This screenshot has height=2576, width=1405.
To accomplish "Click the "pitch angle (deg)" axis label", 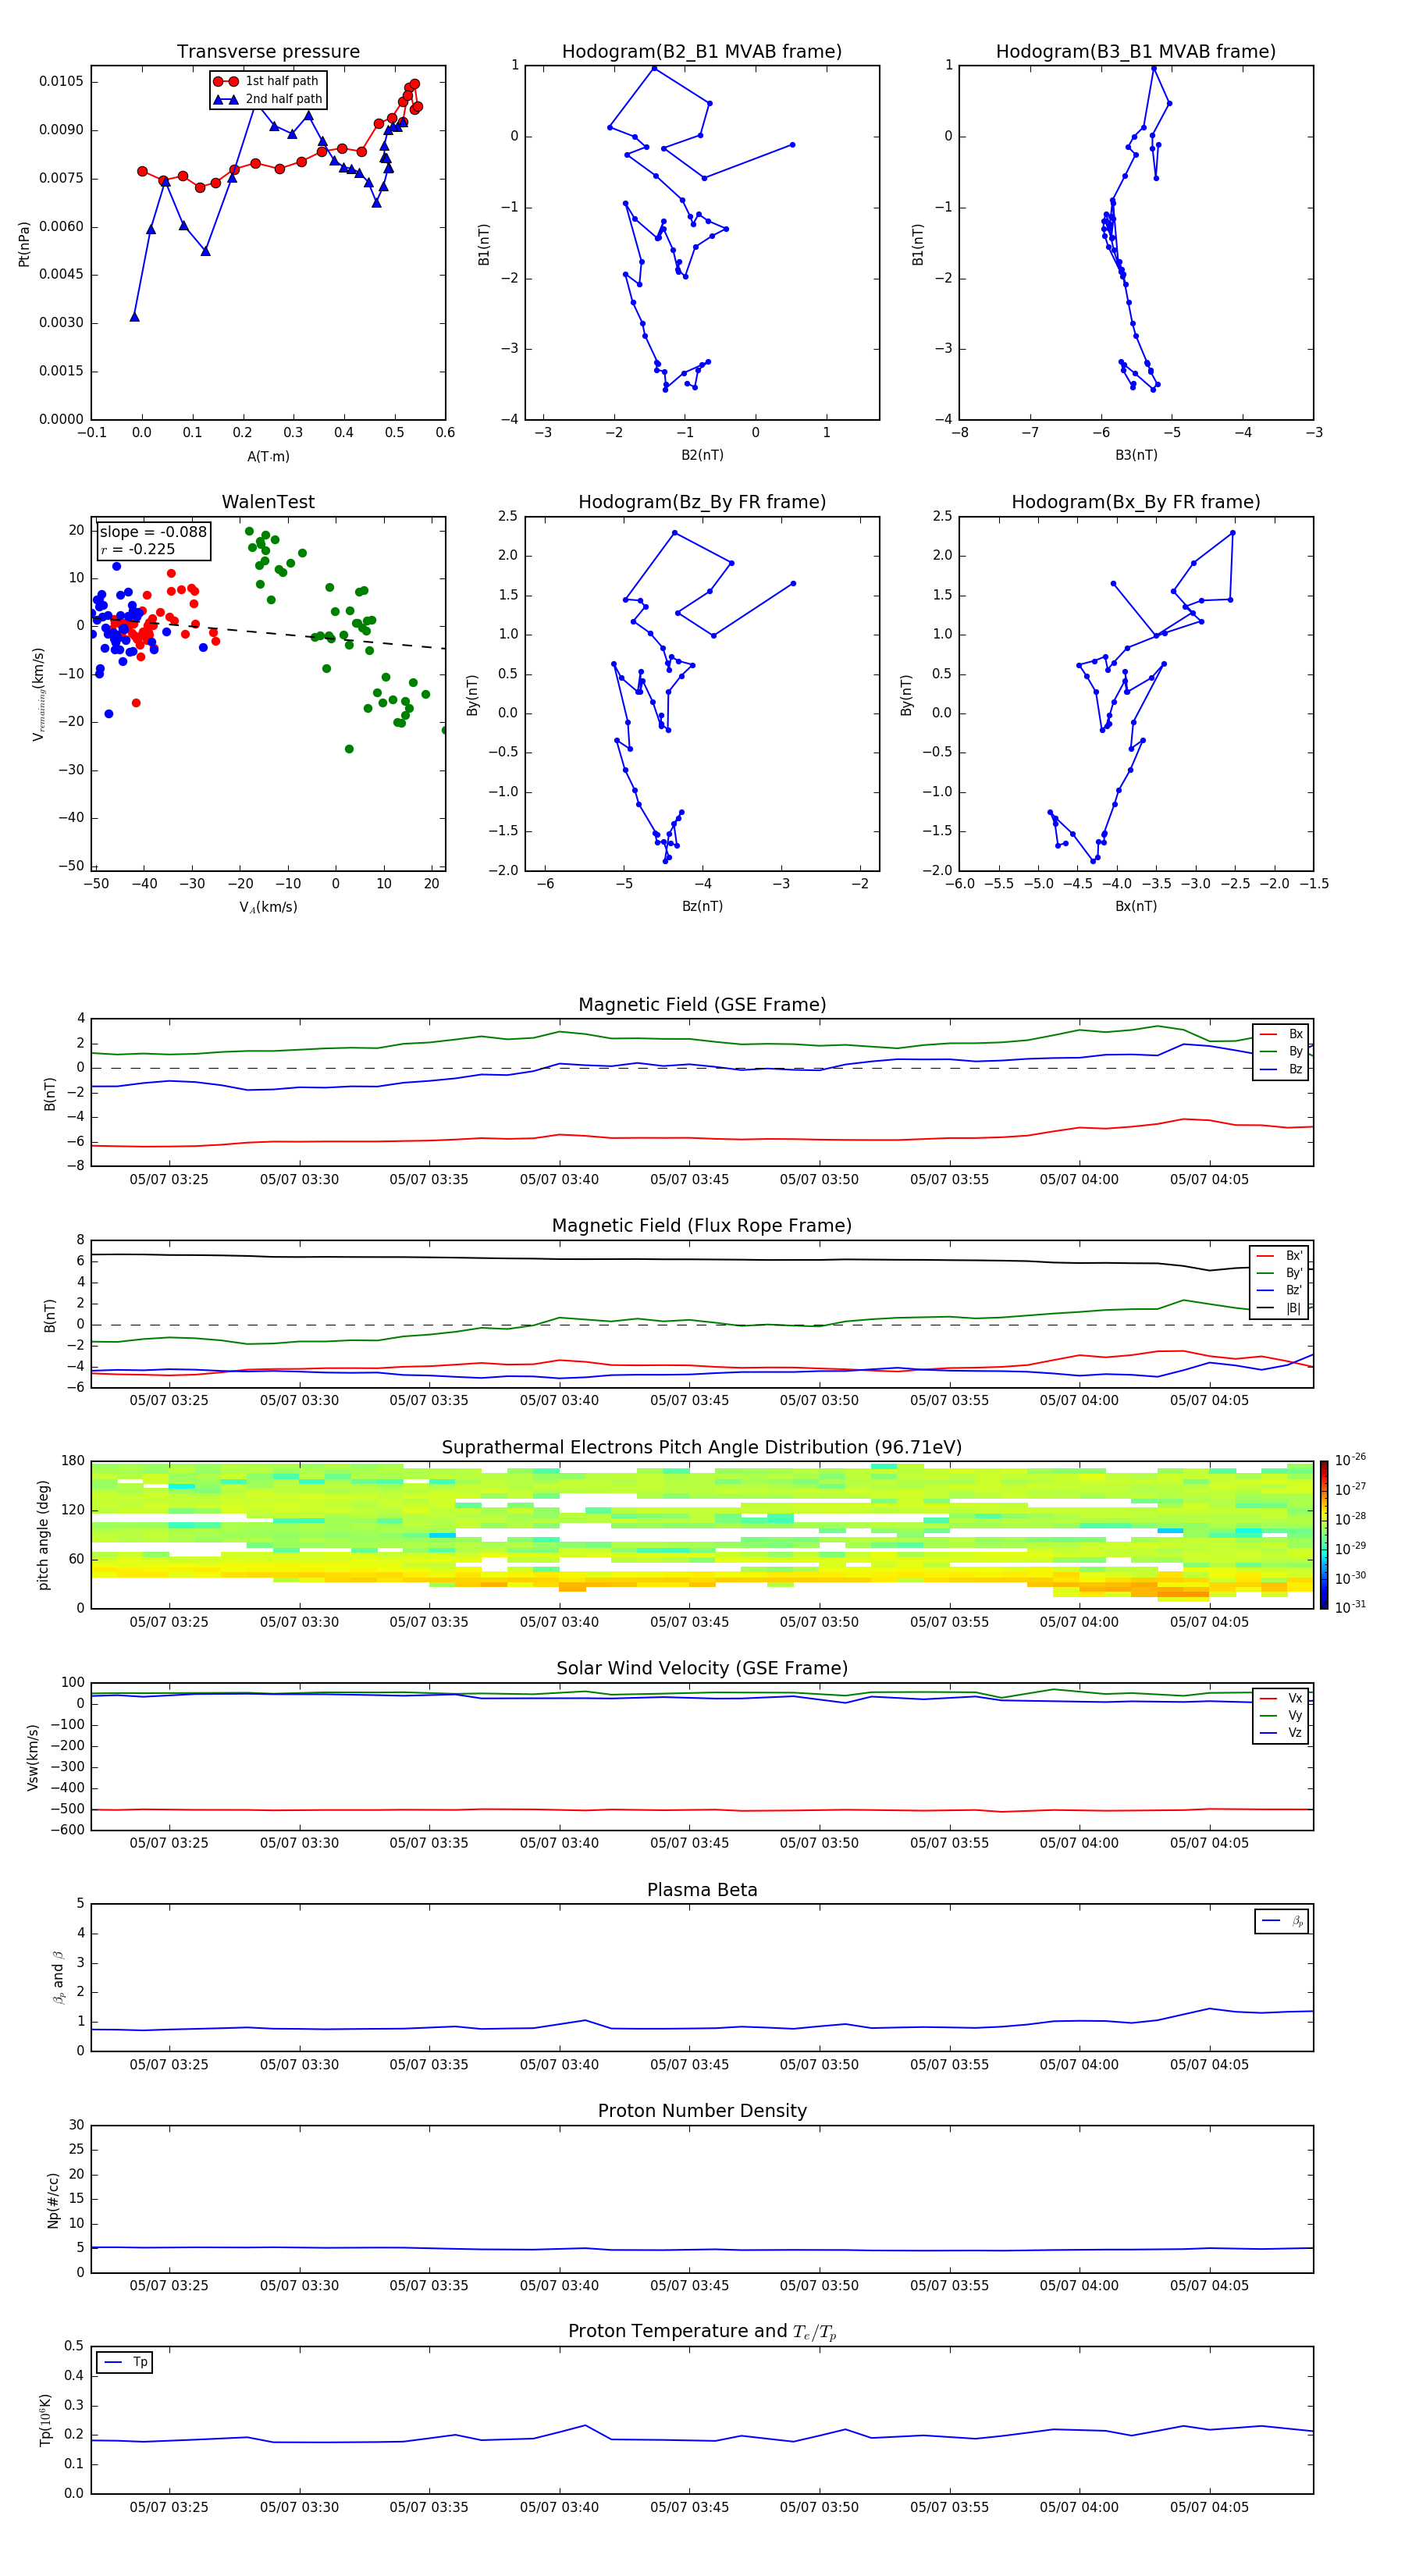I will pyautogui.click(x=43, y=1534).
